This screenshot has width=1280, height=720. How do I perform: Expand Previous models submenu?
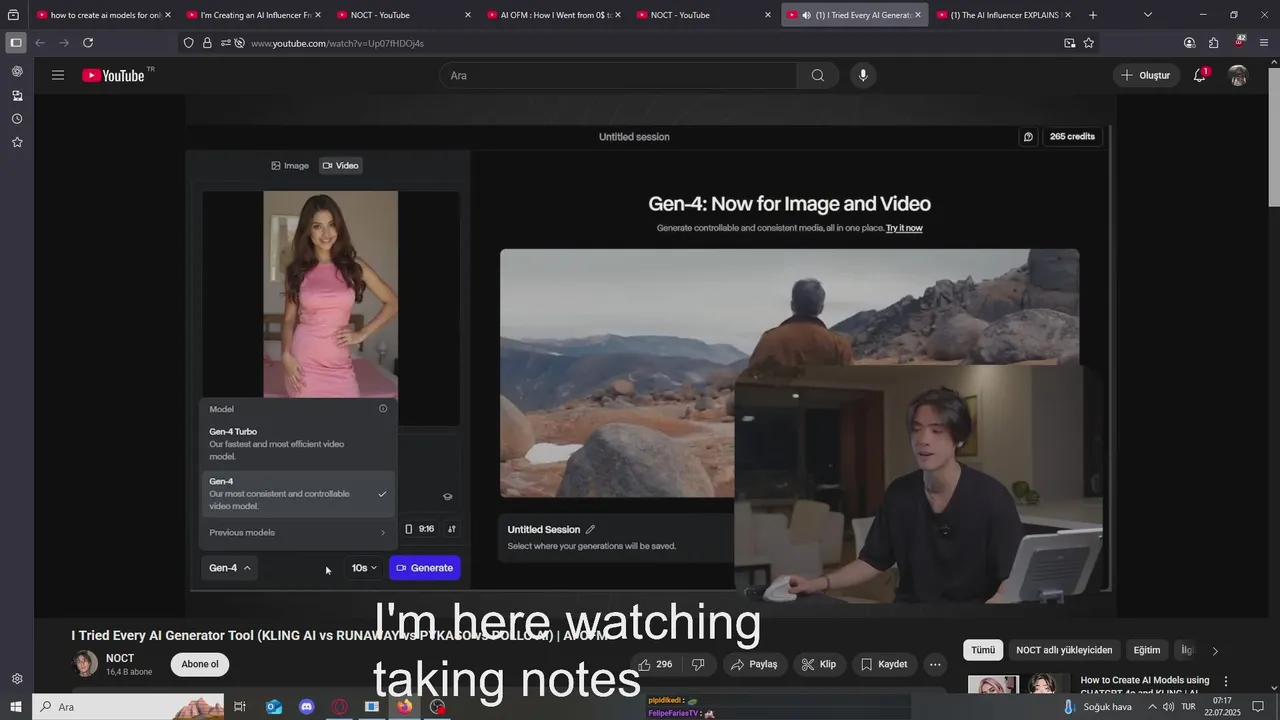(298, 533)
